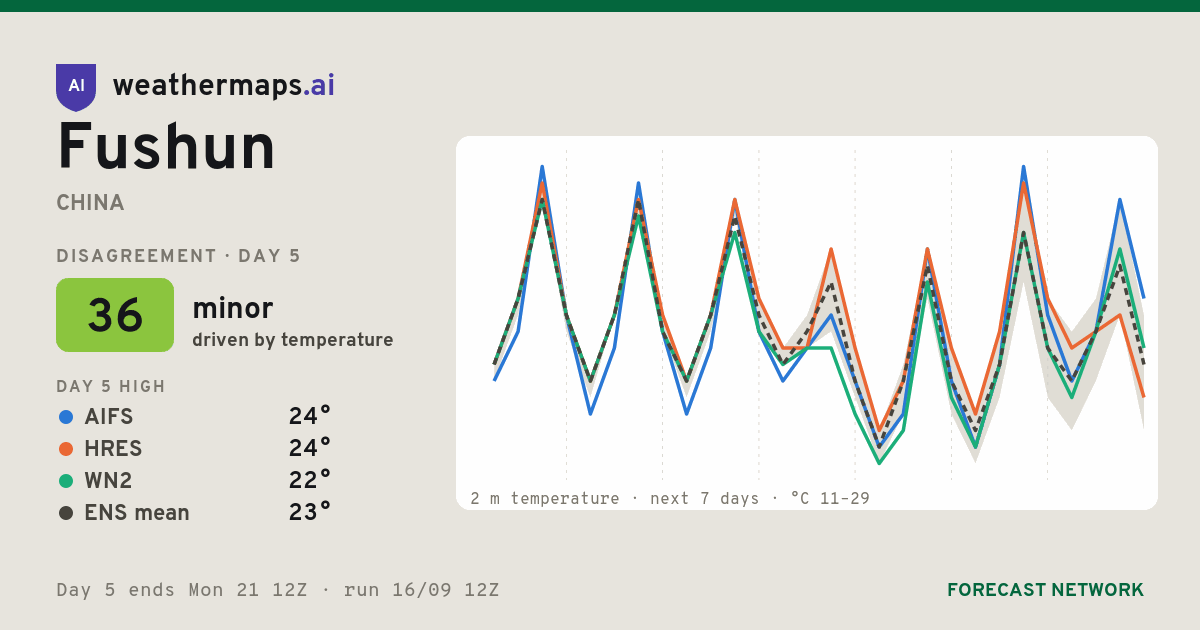Click the AI shield logo icon
This screenshot has height=630, width=1200.
tap(76, 87)
